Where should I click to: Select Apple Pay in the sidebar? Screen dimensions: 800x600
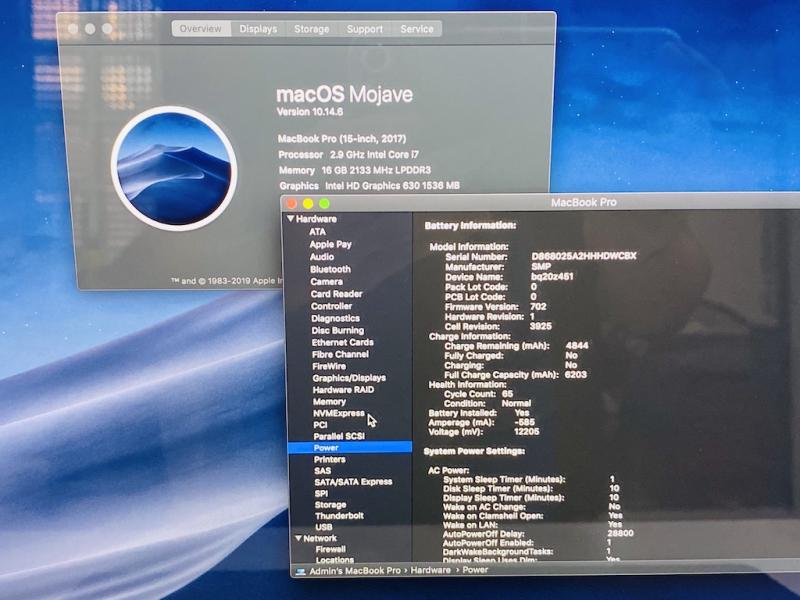pos(331,244)
